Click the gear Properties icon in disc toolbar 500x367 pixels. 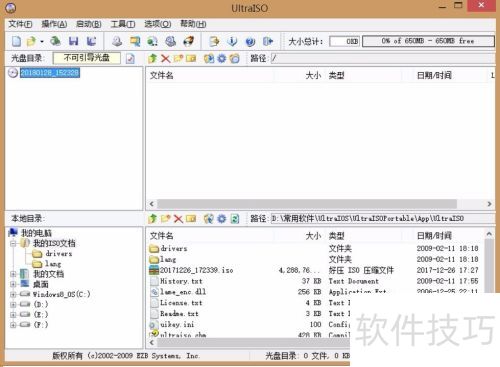[222, 59]
